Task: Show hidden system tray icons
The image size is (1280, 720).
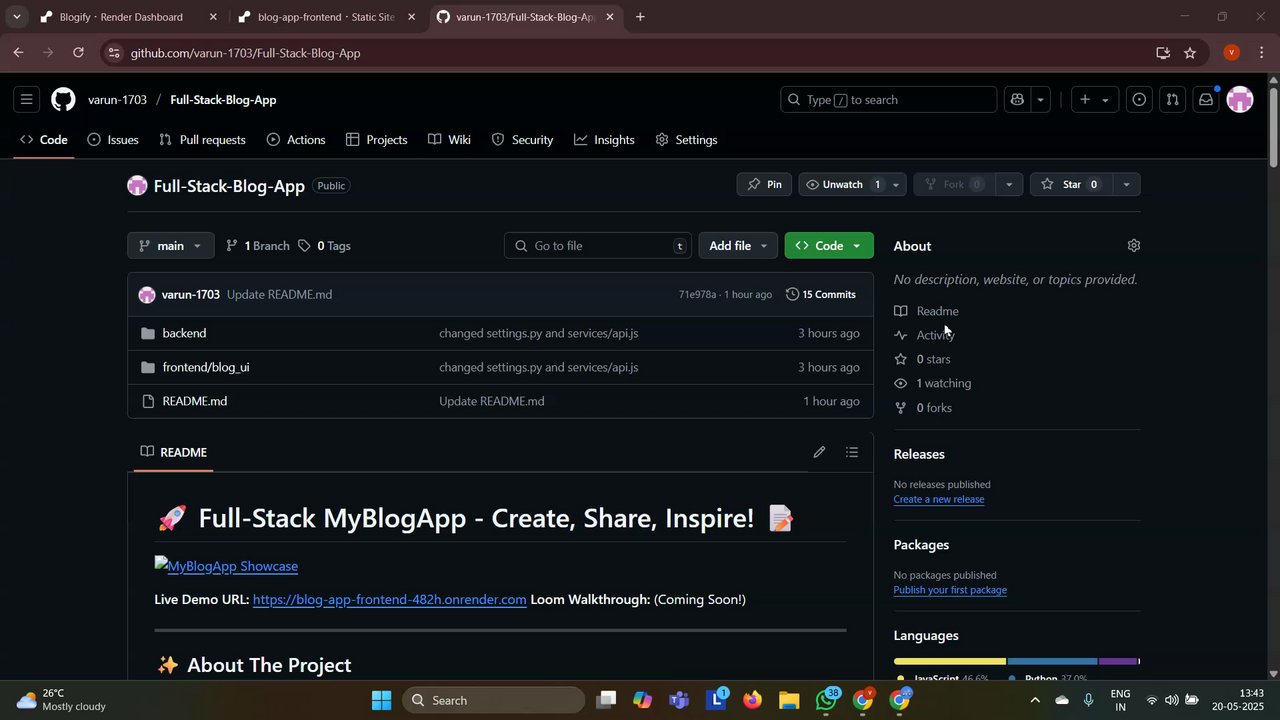Action: click(x=1035, y=701)
